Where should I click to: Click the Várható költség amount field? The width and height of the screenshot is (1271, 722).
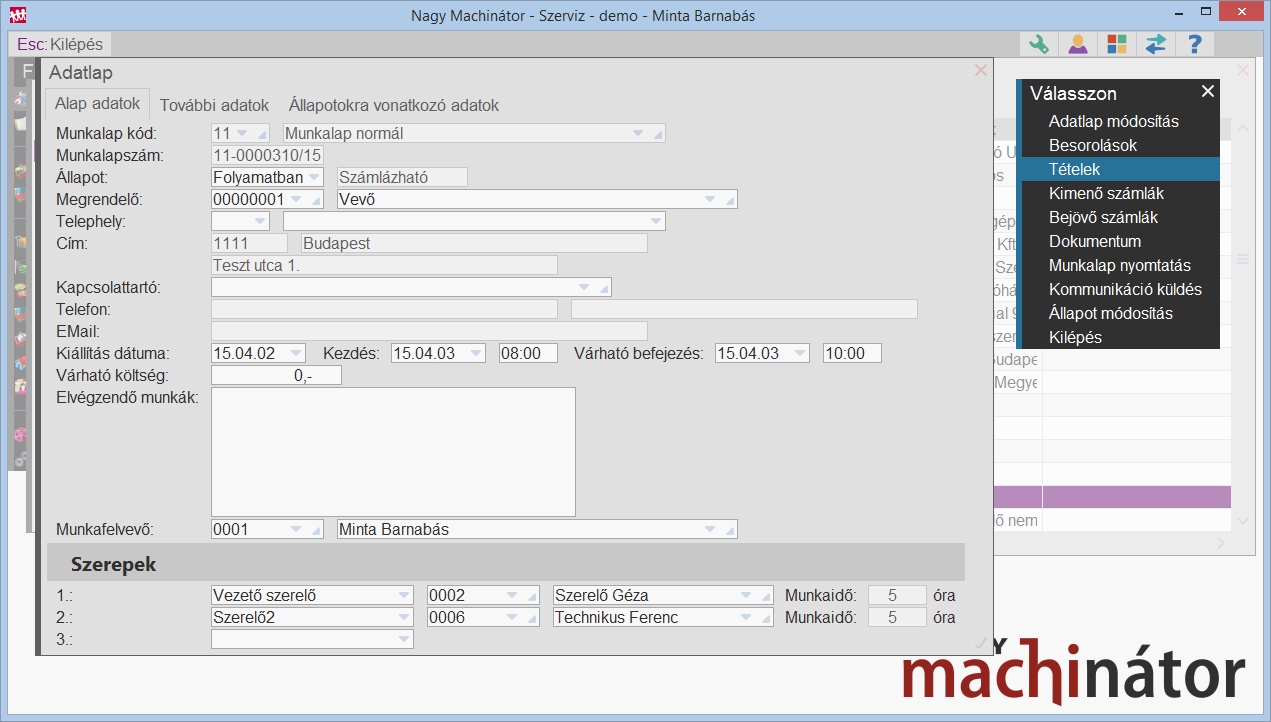pos(276,375)
